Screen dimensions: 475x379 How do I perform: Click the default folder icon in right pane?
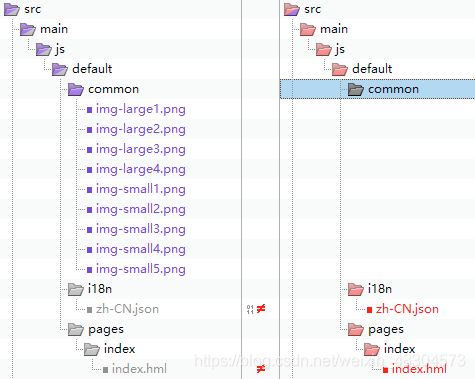[x=340, y=69]
